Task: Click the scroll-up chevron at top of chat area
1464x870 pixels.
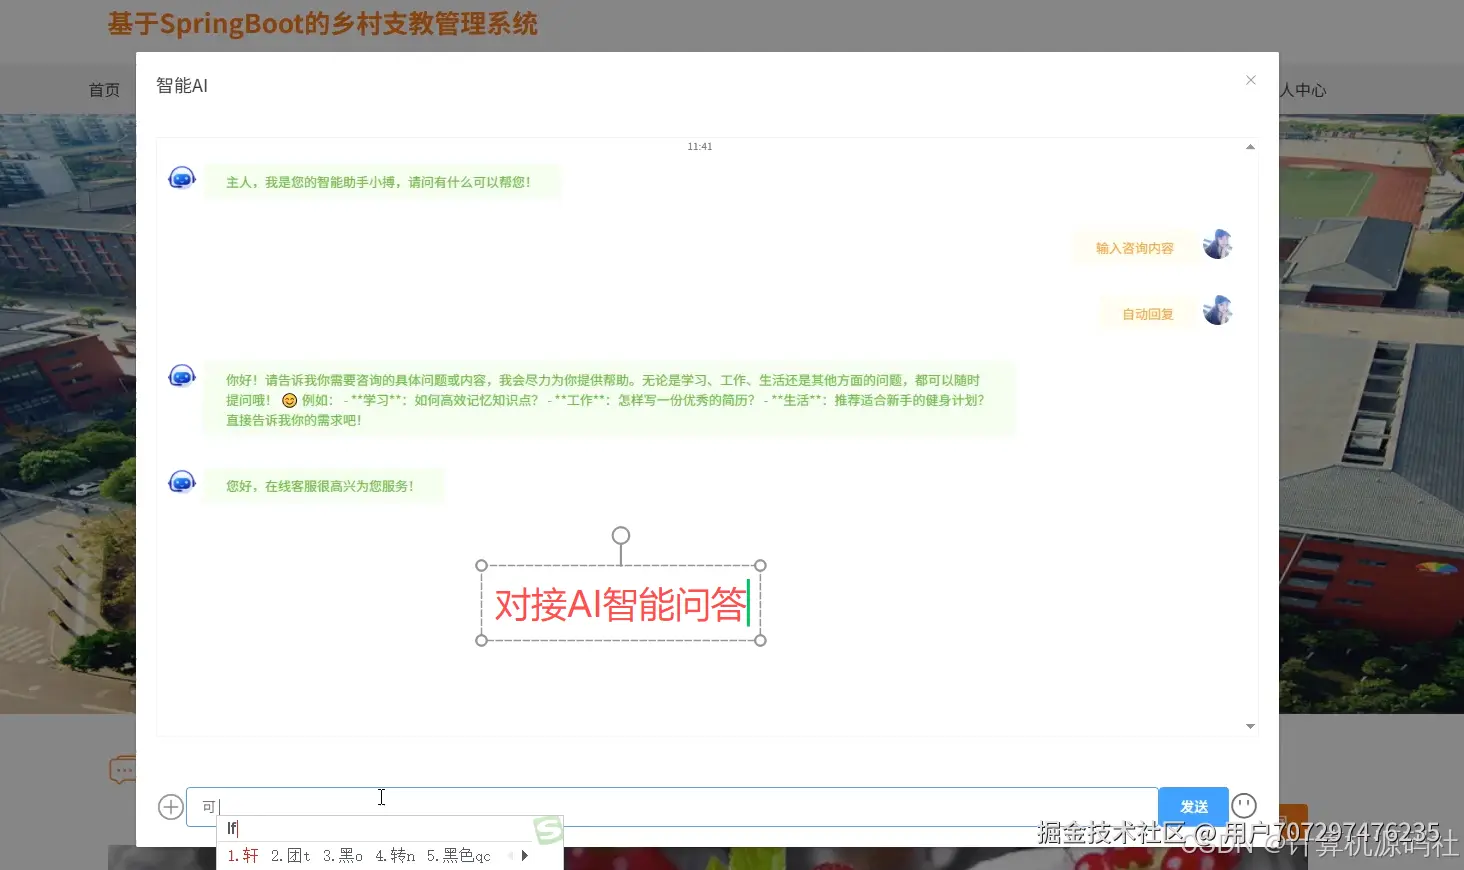Action: (x=1249, y=146)
